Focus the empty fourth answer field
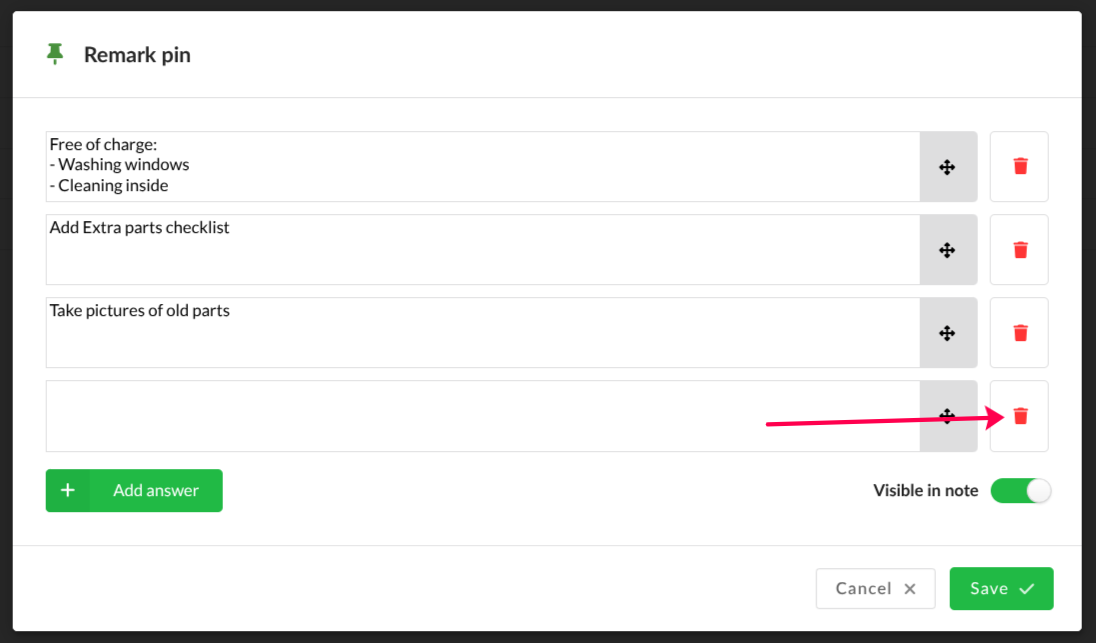Image resolution: width=1096 pixels, height=643 pixels. [482, 416]
